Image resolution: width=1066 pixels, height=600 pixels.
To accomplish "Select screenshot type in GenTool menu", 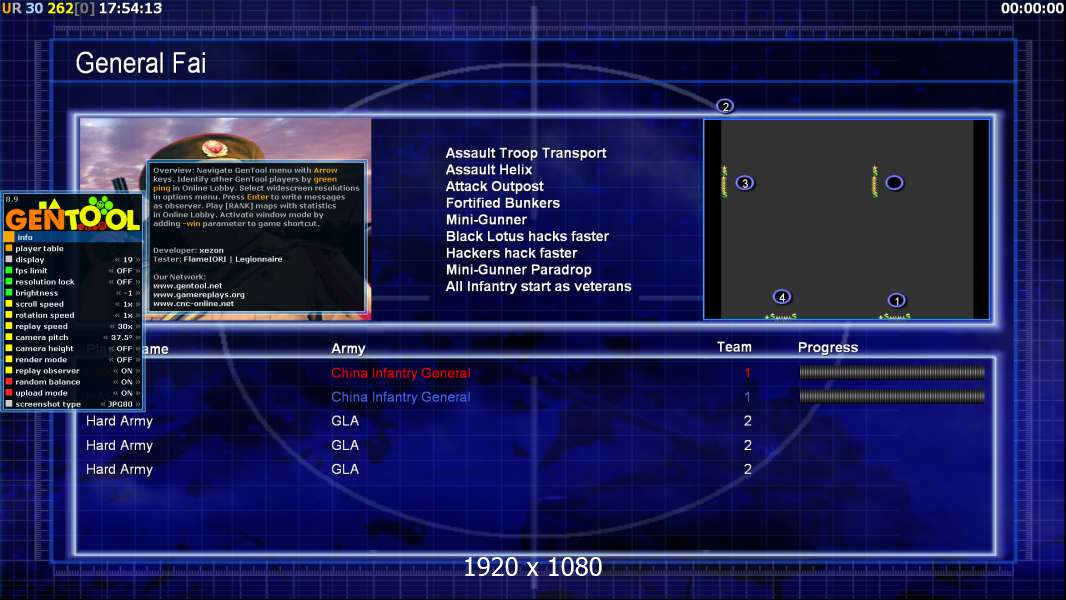I will [48, 404].
